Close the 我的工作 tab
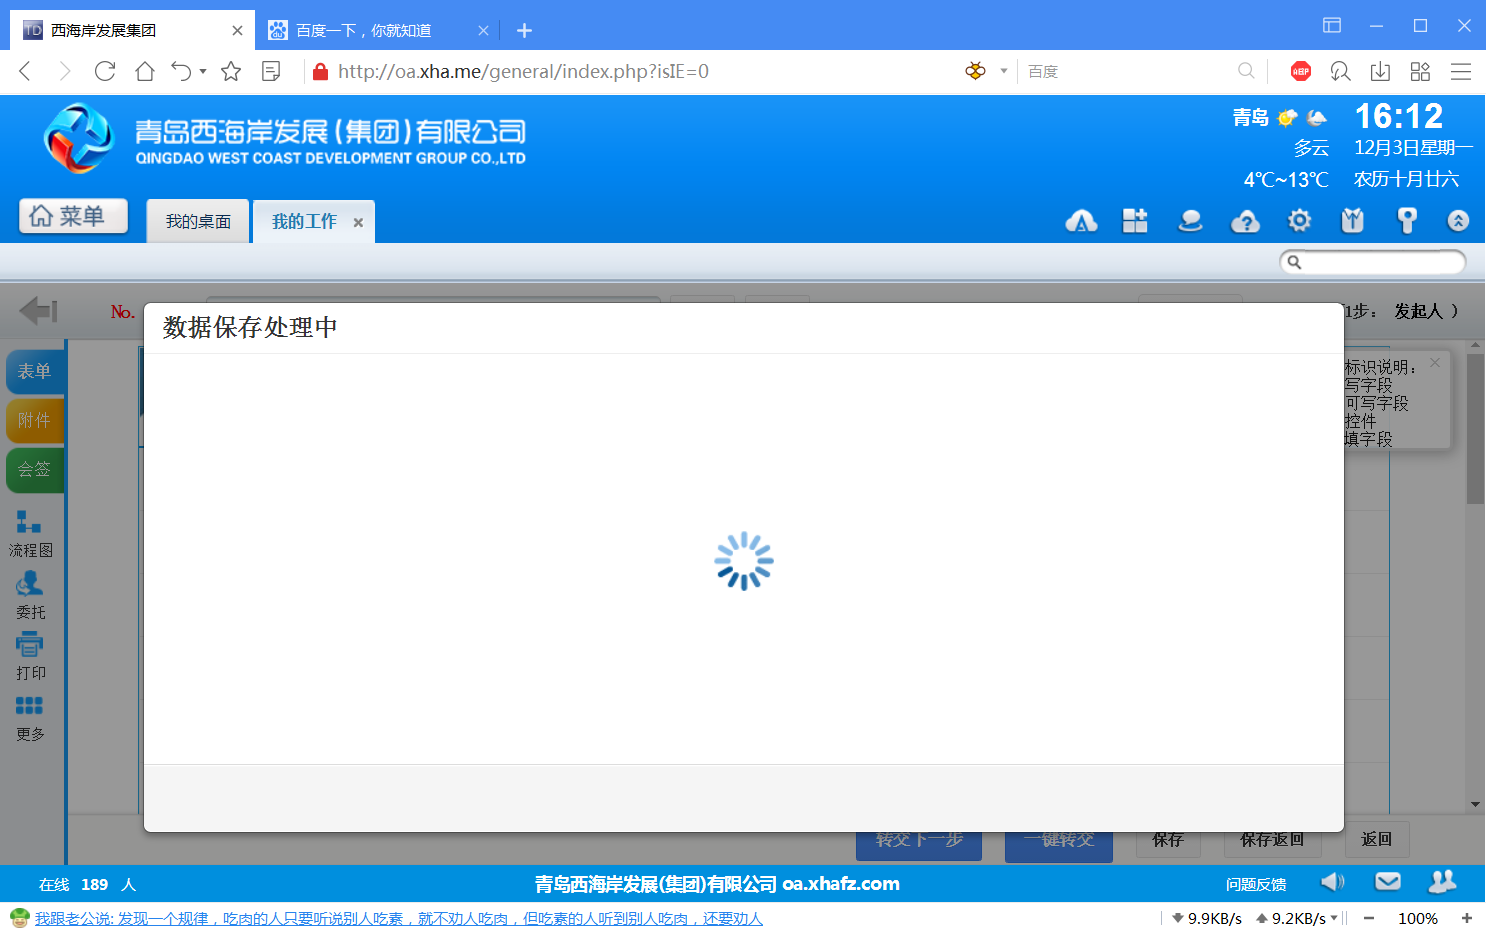This screenshot has width=1486, height=933. [358, 222]
